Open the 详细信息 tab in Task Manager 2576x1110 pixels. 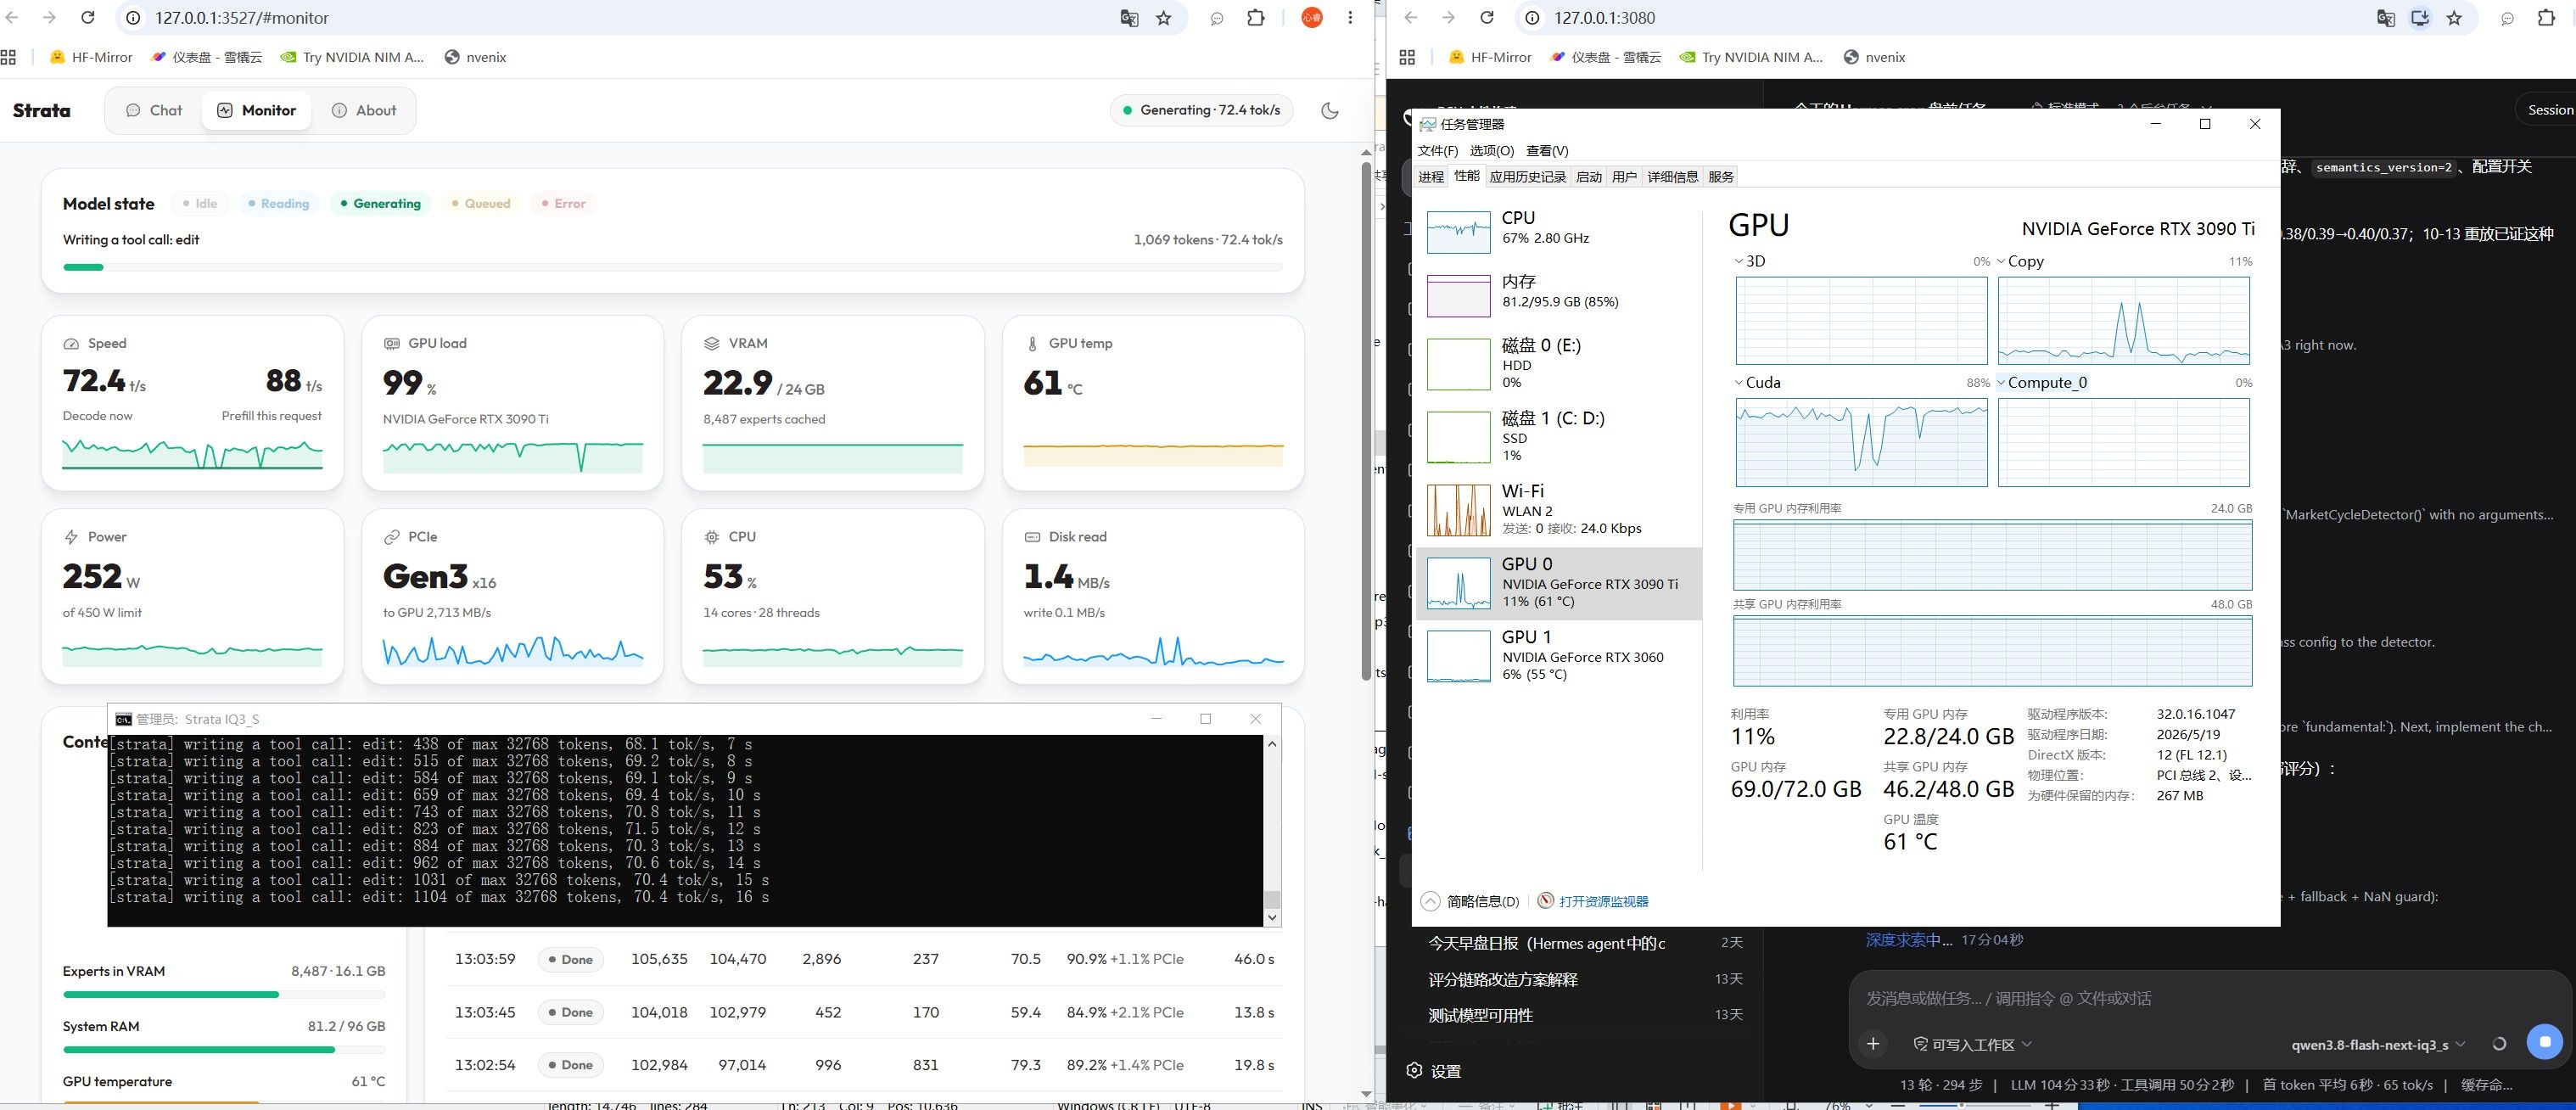[x=1672, y=177]
